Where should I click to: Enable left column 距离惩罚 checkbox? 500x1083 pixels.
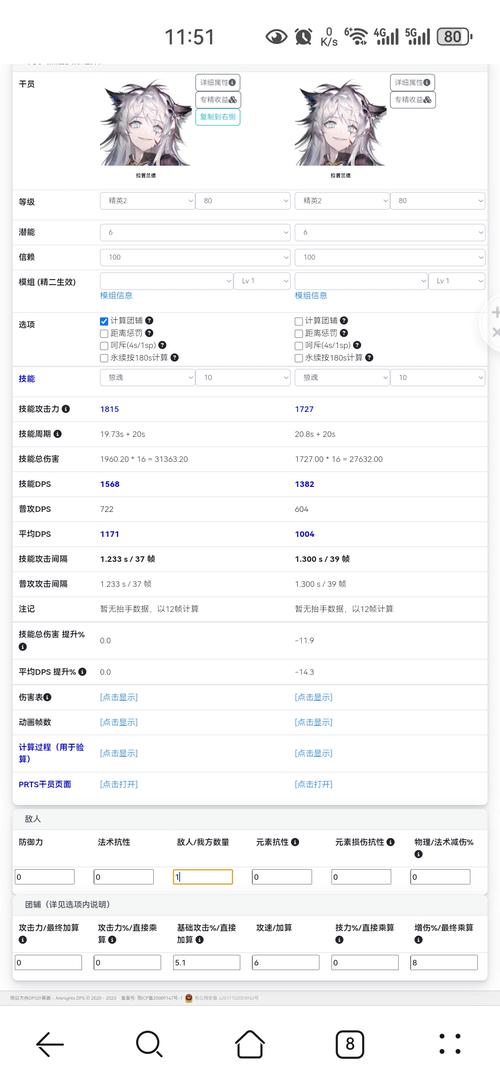tap(104, 334)
